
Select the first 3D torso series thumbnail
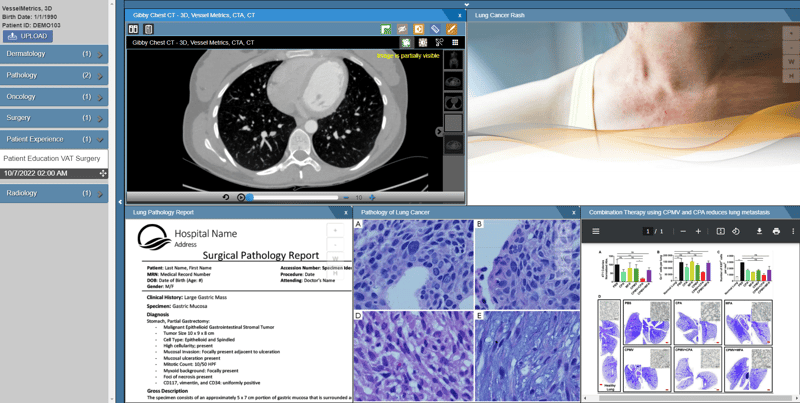click(x=454, y=60)
